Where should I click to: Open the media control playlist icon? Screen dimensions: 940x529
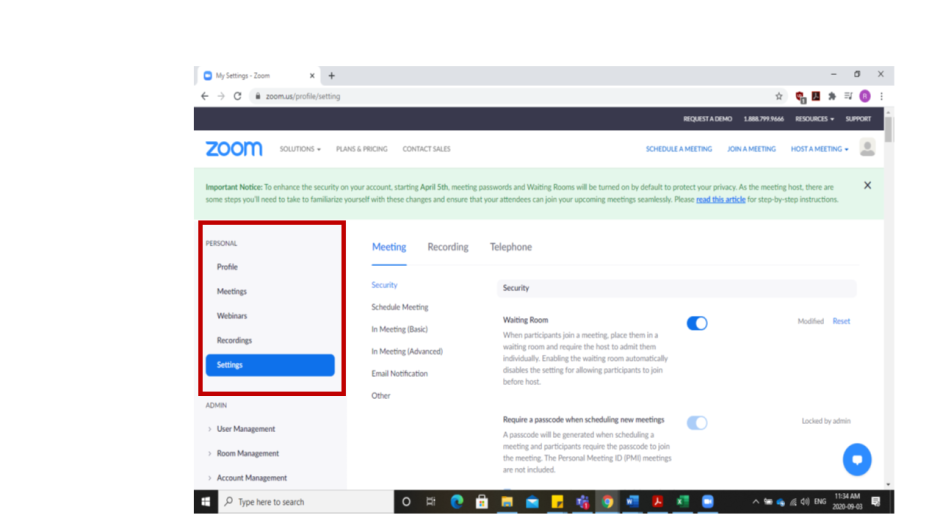click(848, 96)
